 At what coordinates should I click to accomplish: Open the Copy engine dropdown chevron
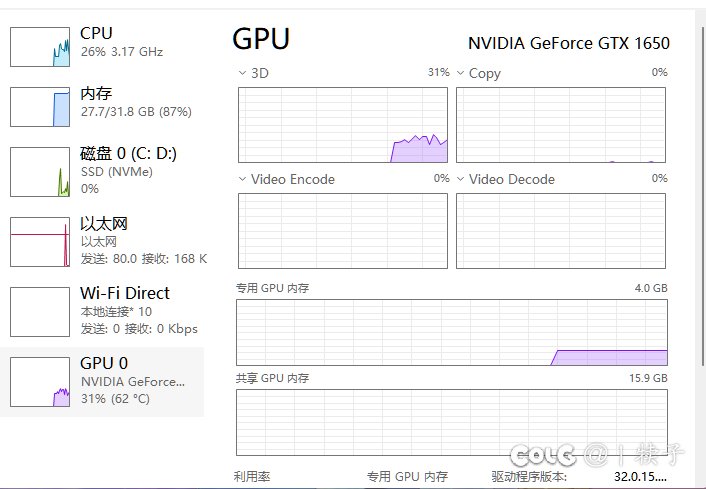460,73
